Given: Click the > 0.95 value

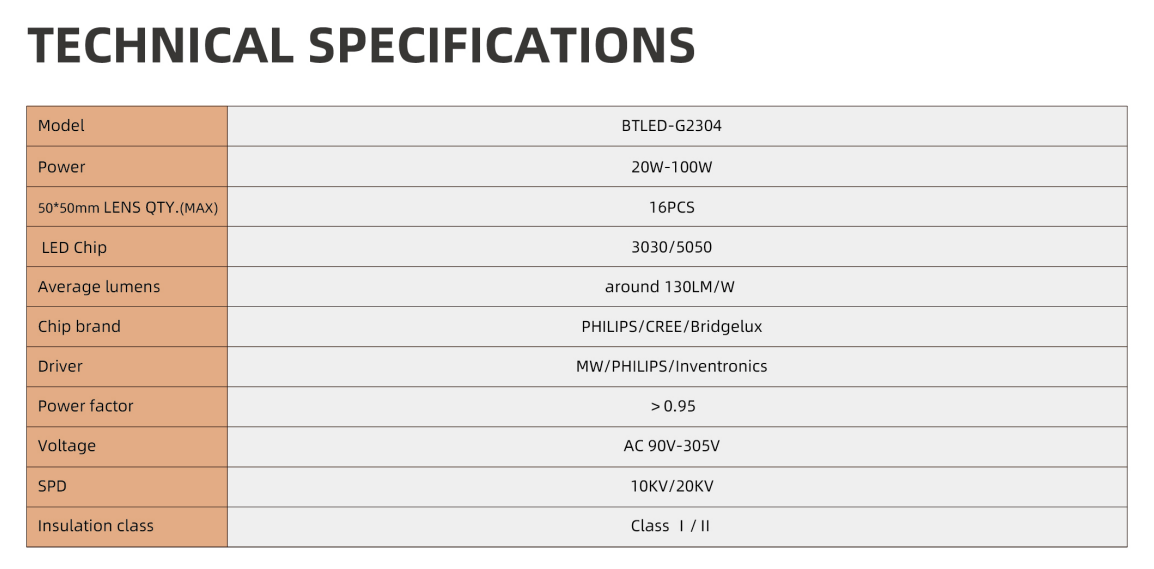Looking at the screenshot, I should [x=672, y=406].
